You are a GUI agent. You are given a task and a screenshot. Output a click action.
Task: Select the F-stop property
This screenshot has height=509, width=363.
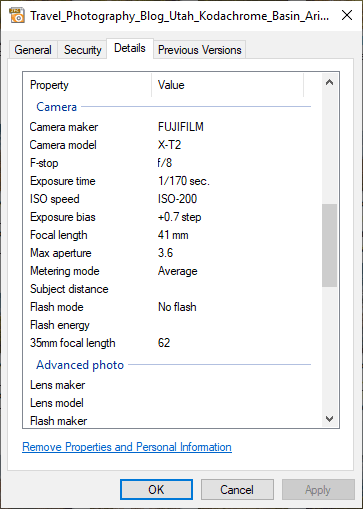44,163
